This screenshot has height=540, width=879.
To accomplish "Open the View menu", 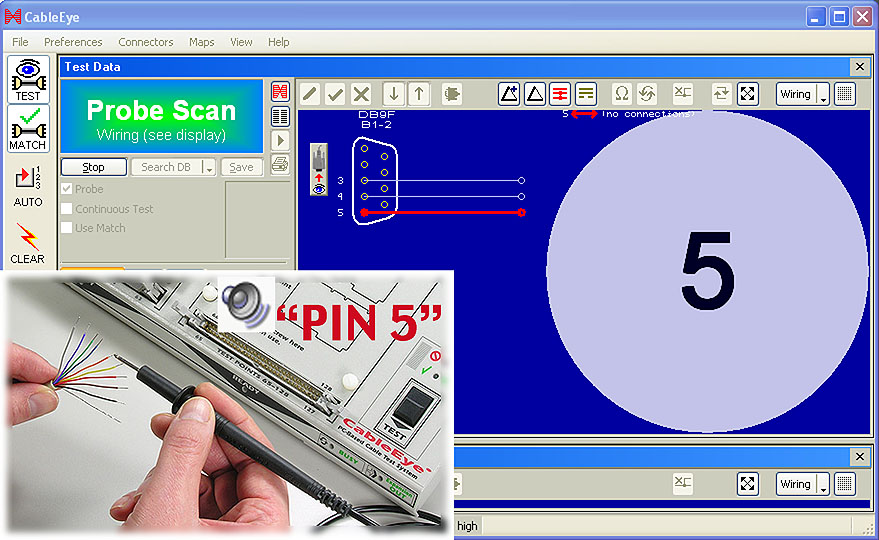I will click(241, 42).
